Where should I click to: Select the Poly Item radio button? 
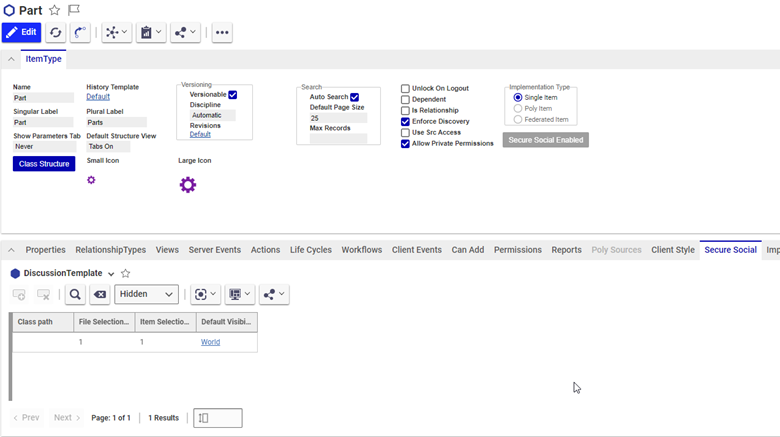click(x=518, y=108)
